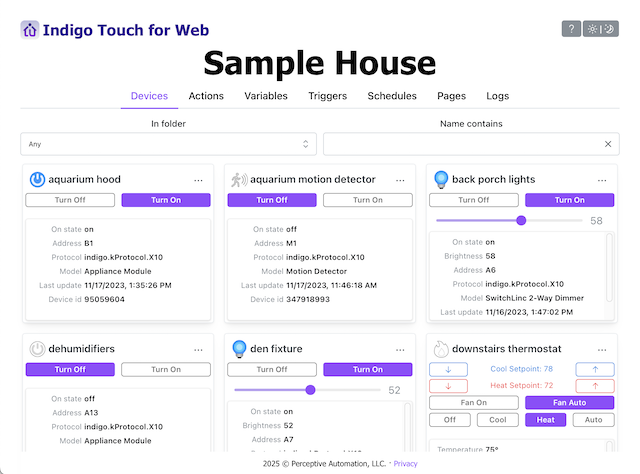The width and height of the screenshot is (640, 474).
Task: Click the downstairs thermostat flame icon
Action: [x=441, y=349]
